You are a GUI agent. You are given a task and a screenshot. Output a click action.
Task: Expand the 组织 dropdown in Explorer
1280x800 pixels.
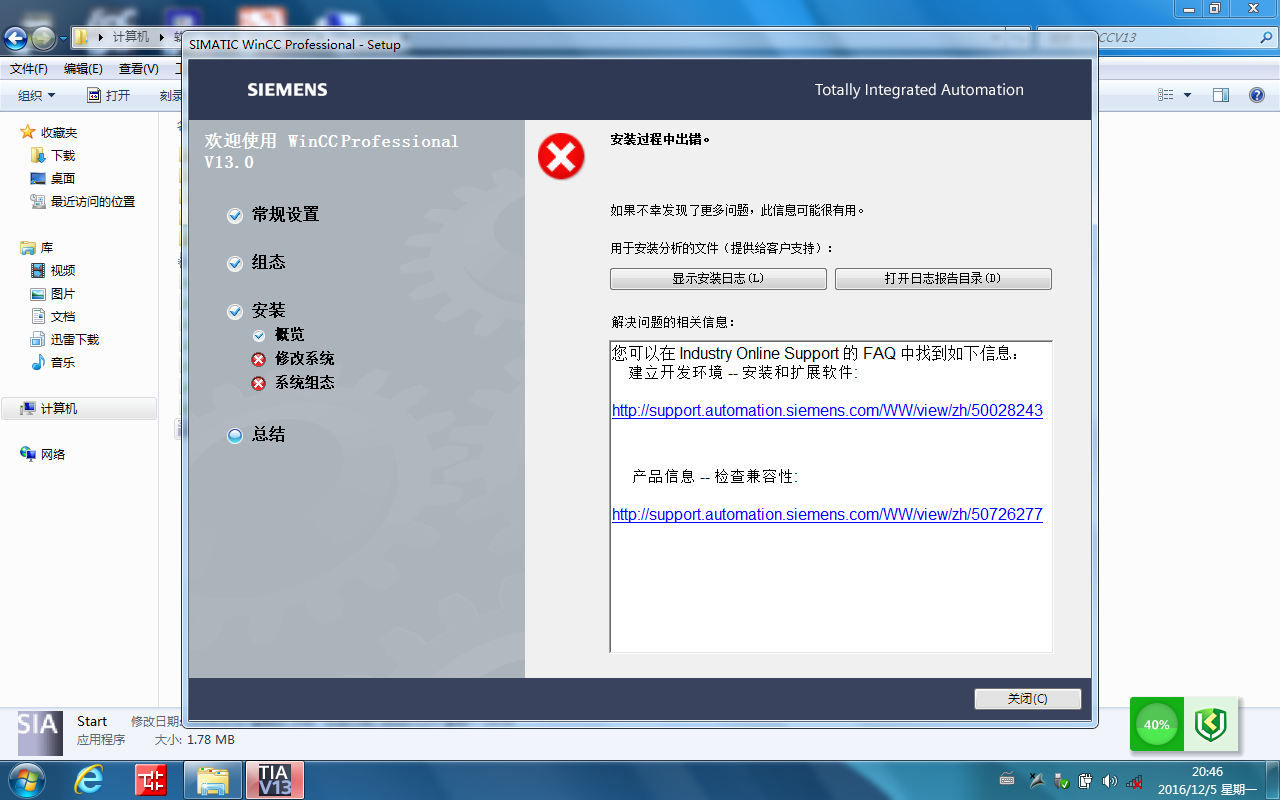(37, 95)
